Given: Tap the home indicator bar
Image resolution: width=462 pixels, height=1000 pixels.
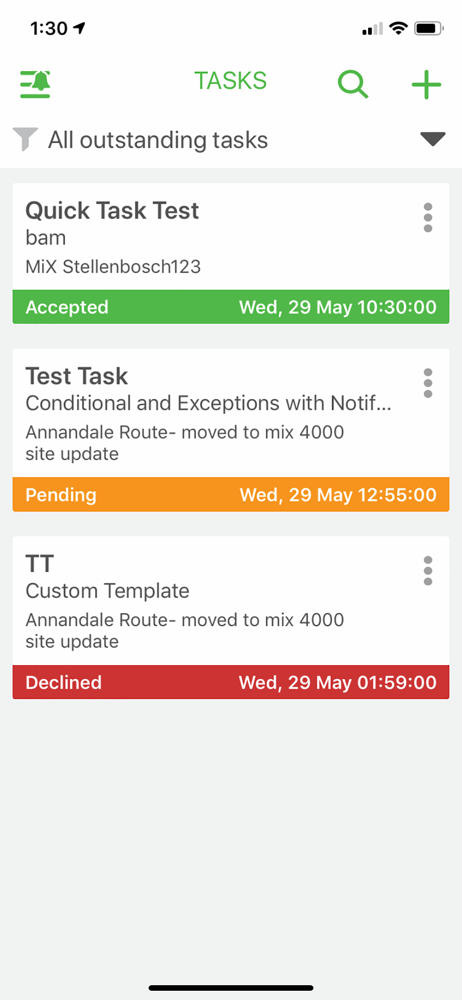Looking at the screenshot, I should pyautogui.click(x=231, y=988).
